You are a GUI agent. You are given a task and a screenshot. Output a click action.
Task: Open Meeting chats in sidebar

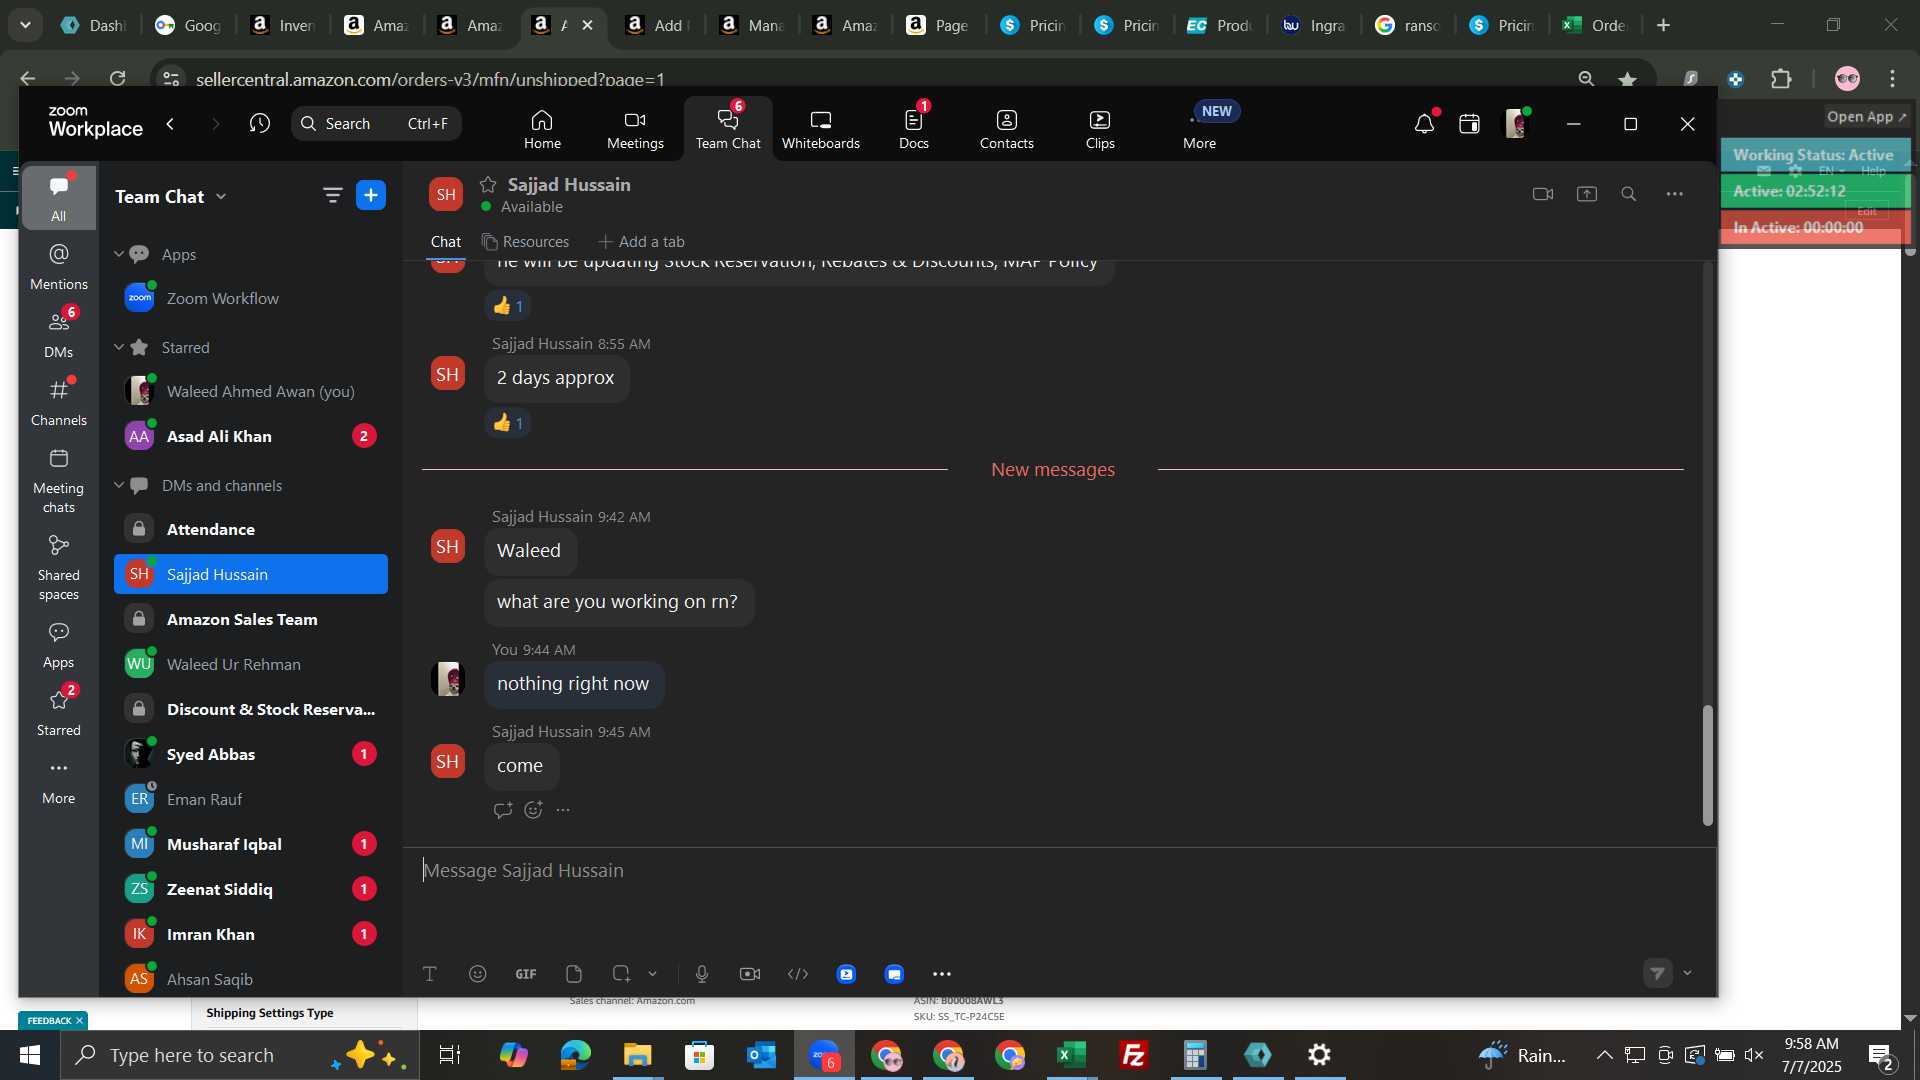pyautogui.click(x=59, y=481)
